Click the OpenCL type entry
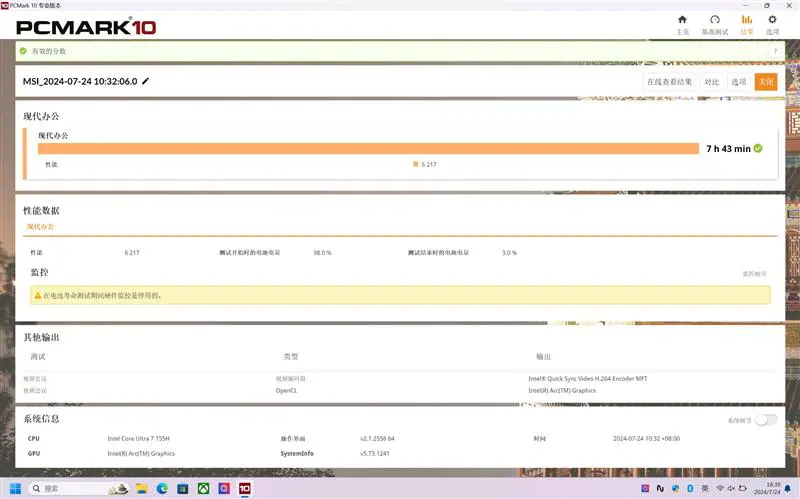800x499 pixels. pyautogui.click(x=286, y=390)
